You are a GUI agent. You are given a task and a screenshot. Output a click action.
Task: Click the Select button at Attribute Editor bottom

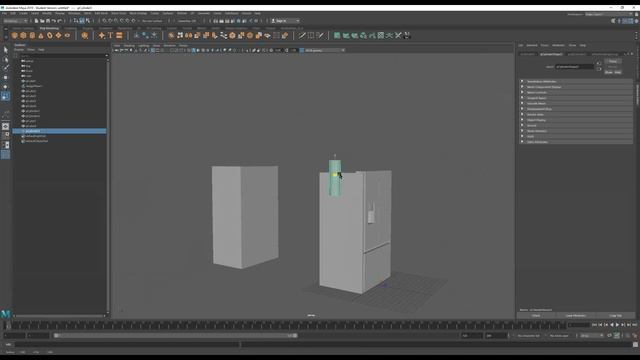tap(536, 316)
